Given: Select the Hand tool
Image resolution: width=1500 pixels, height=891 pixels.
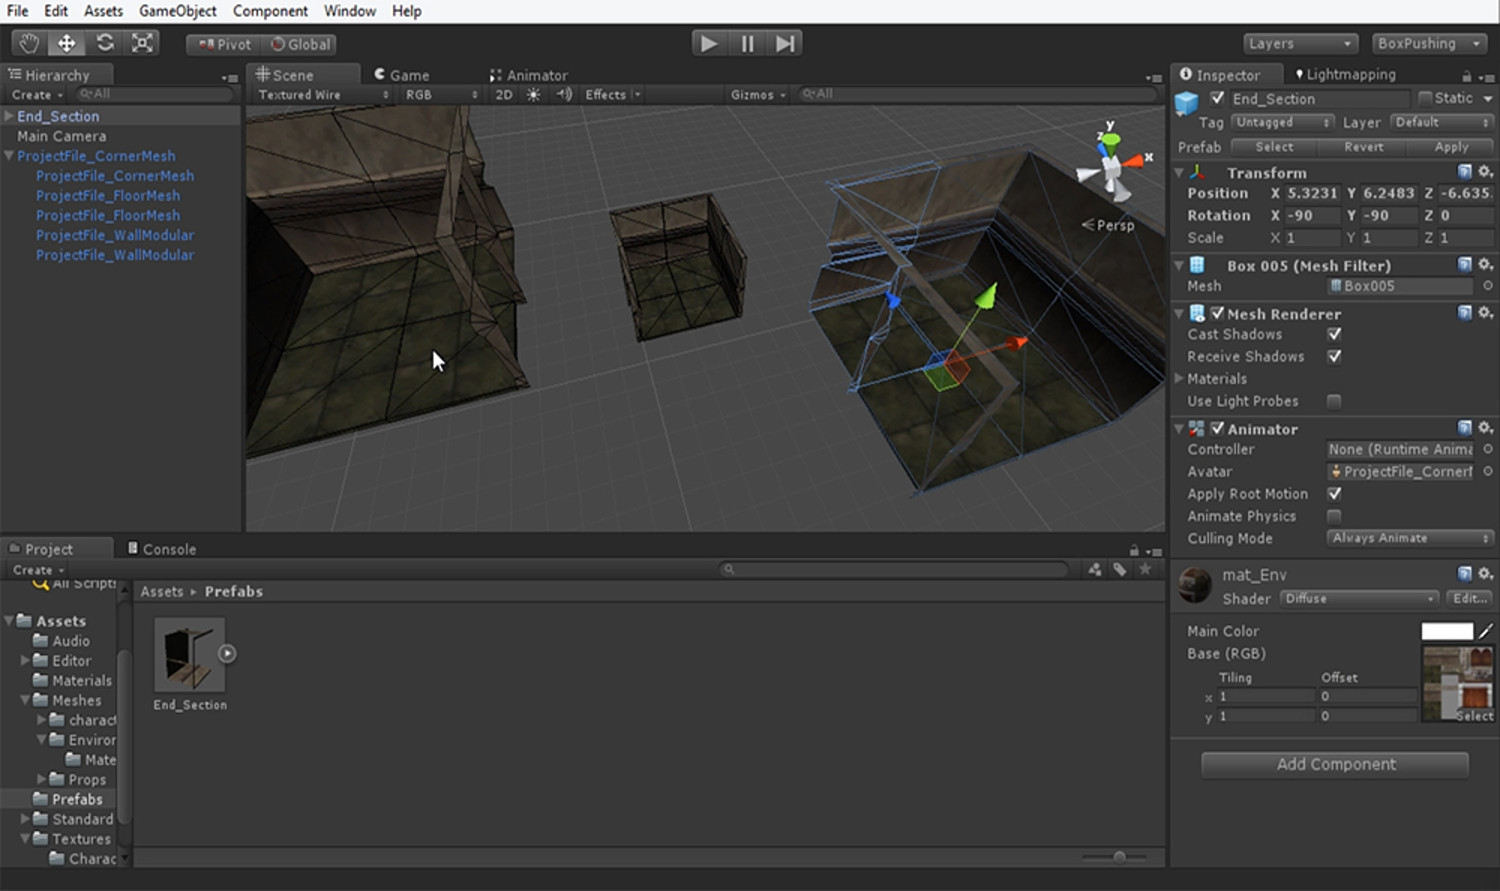Looking at the screenshot, I should tap(28, 42).
